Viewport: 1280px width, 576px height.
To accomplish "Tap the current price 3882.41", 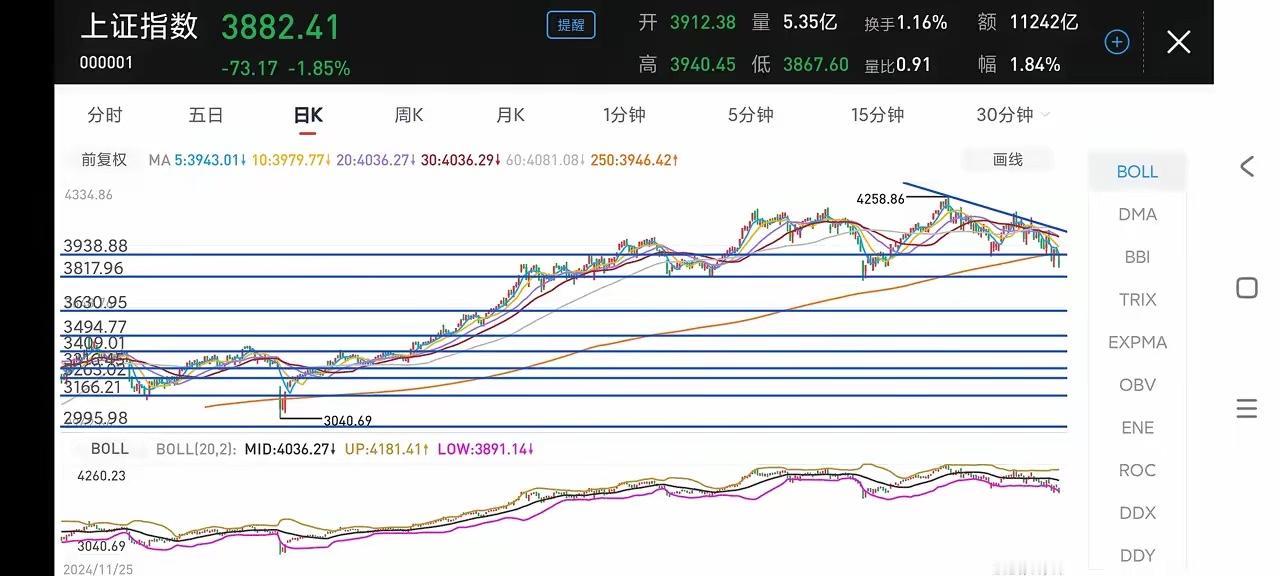I will 281,27.
